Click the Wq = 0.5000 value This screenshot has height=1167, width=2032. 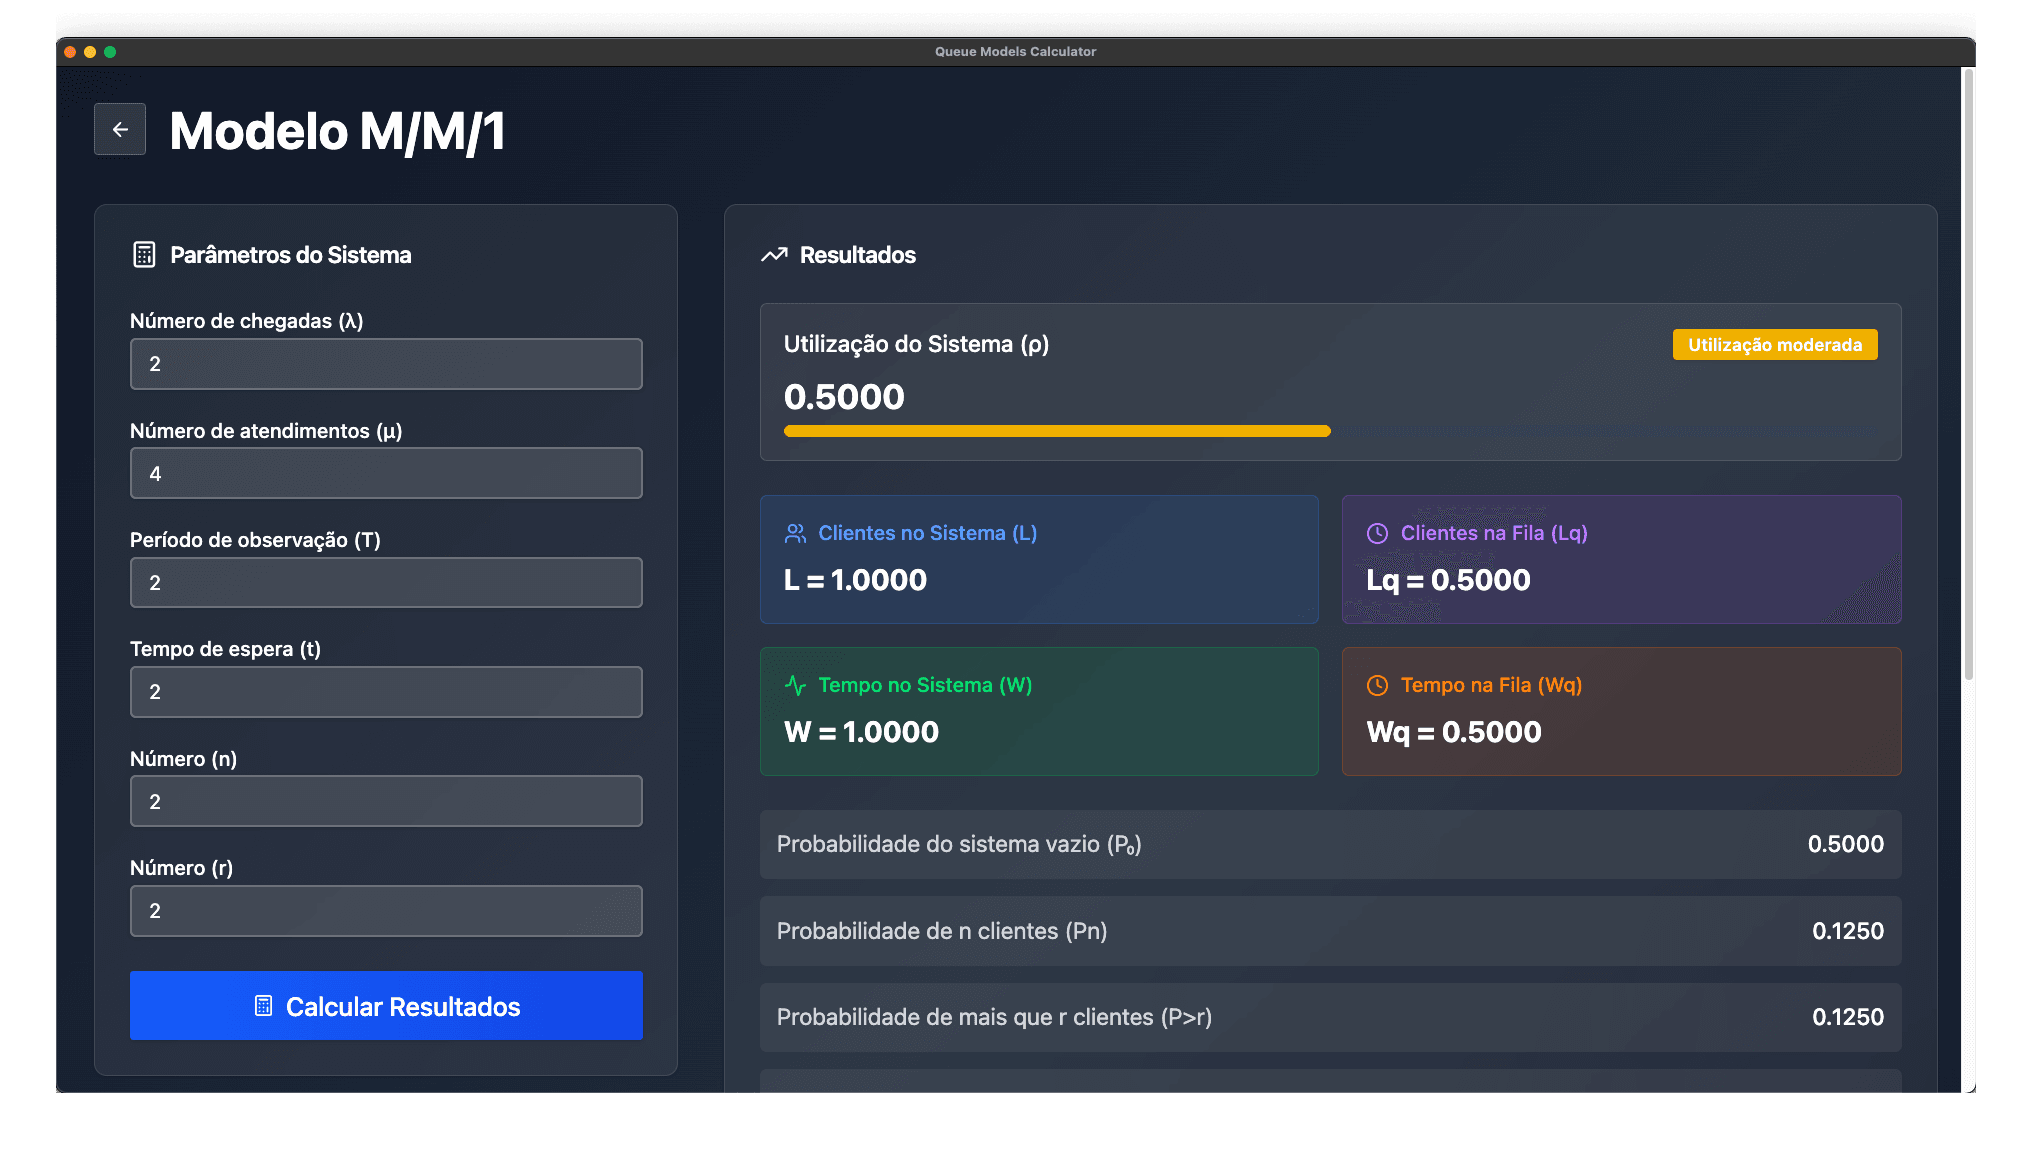click(1454, 732)
